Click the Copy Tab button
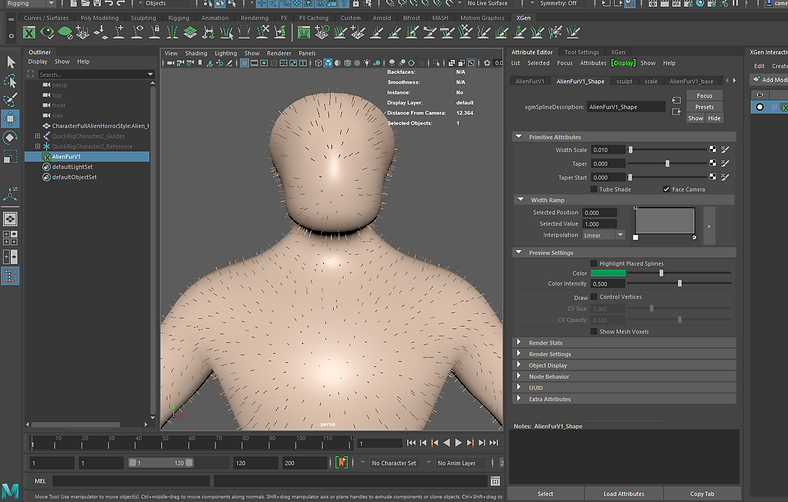 pyautogui.click(x=702, y=493)
